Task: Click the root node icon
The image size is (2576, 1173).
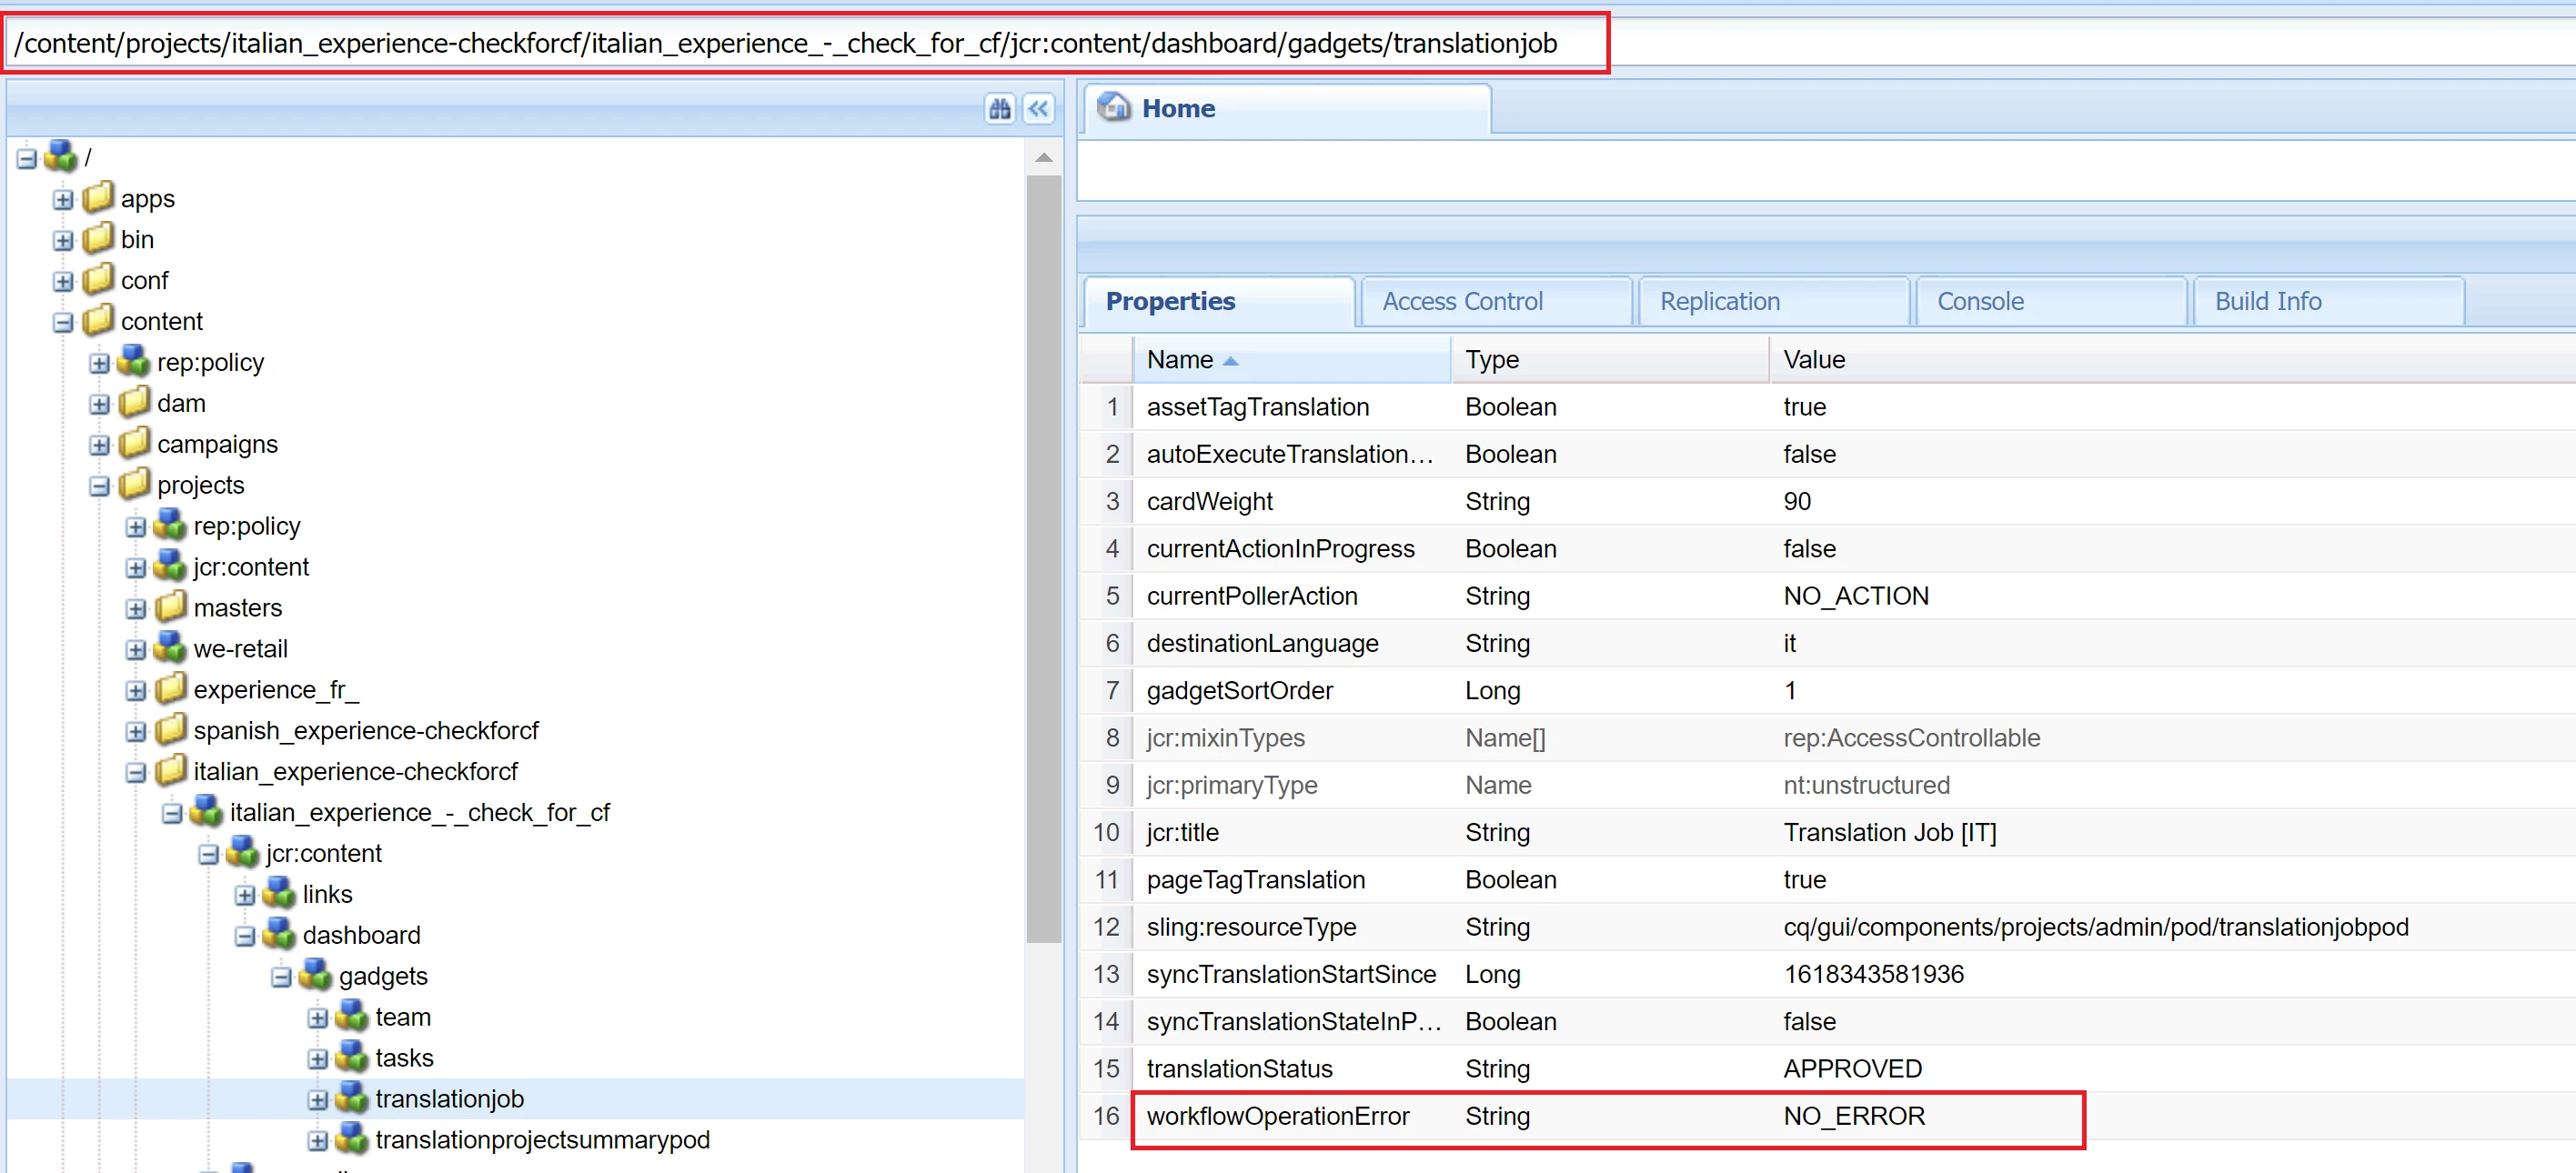Action: [x=61, y=157]
